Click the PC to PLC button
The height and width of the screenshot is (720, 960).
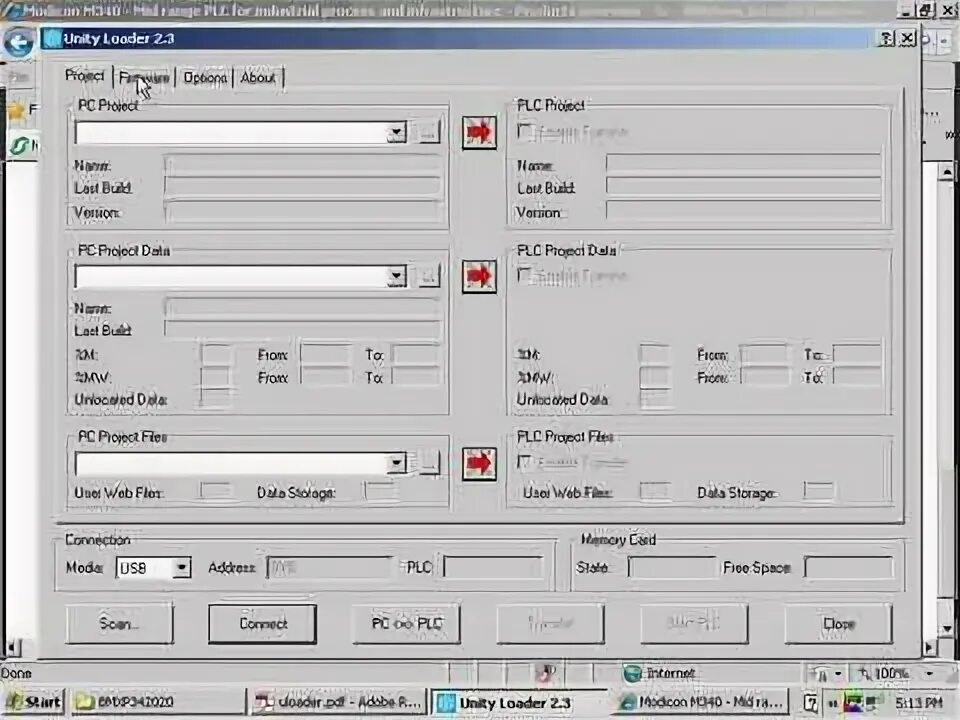coord(407,623)
